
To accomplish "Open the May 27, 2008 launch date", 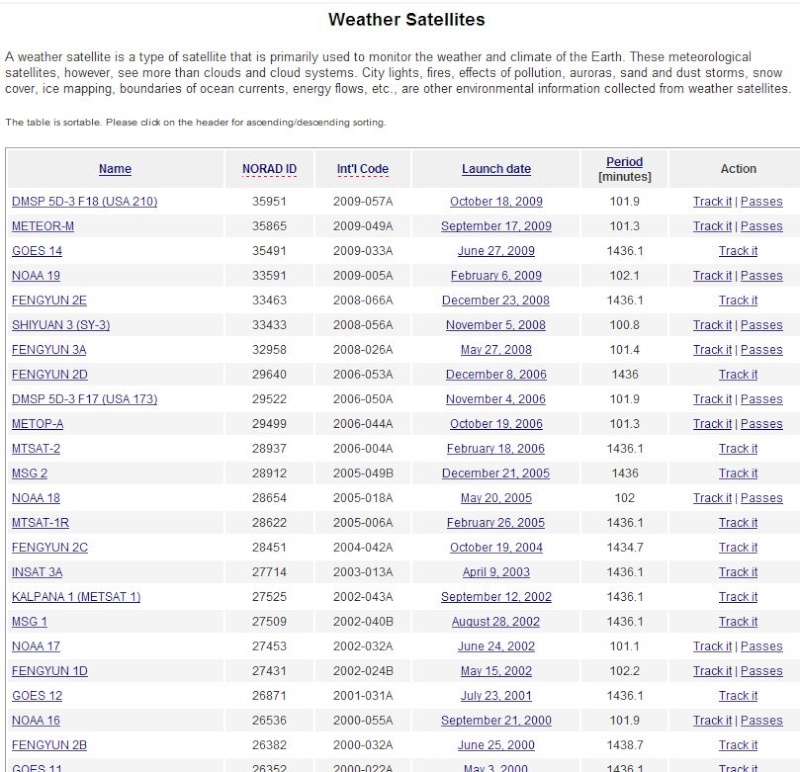I will point(496,350).
